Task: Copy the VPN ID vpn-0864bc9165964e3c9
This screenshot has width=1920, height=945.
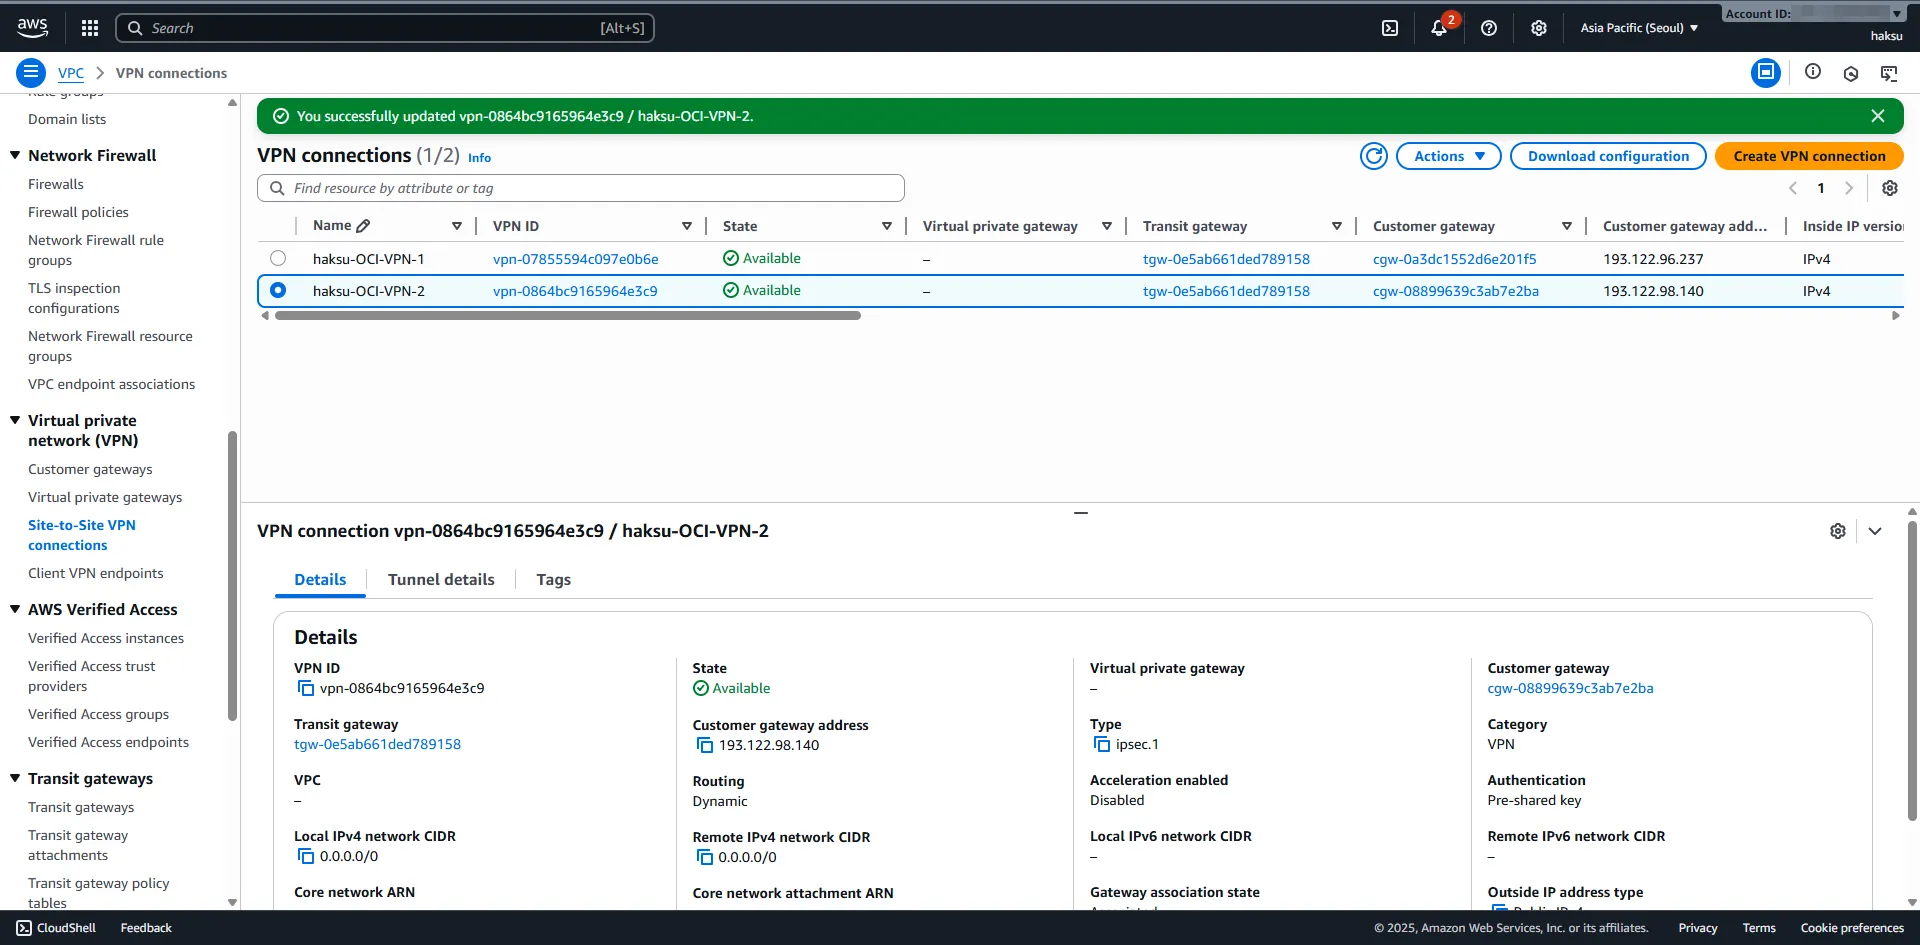Action: [306, 688]
